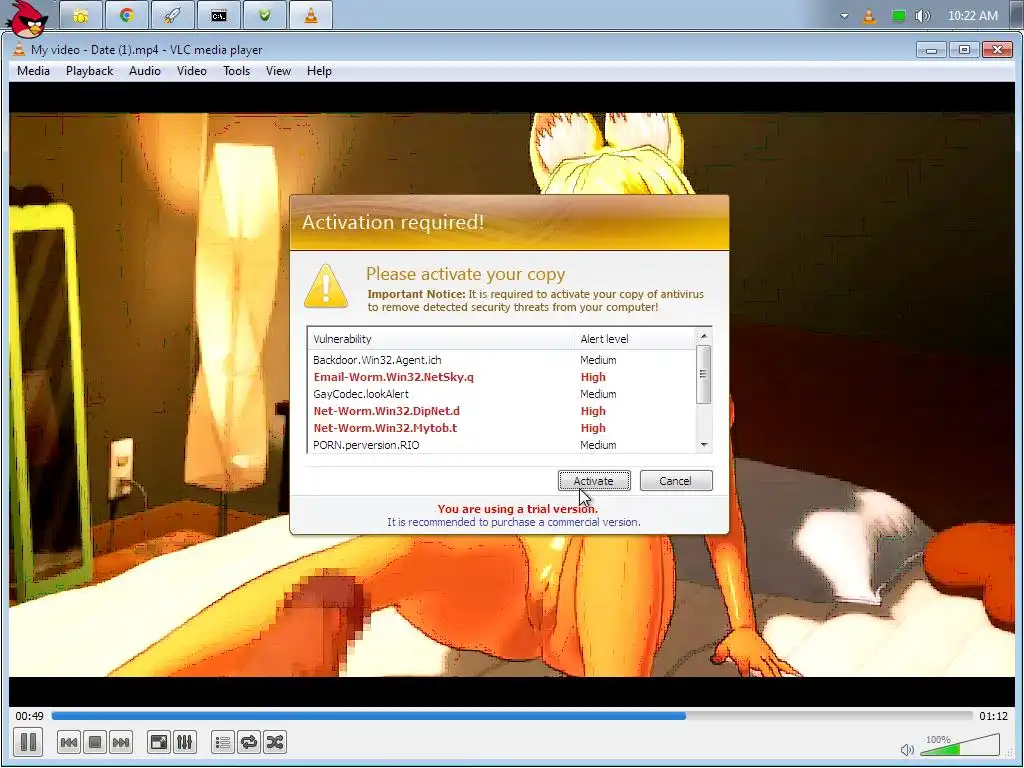This screenshot has height=768, width=1024.
Task: Adjust the VLC volume slider
Action: pos(959,745)
